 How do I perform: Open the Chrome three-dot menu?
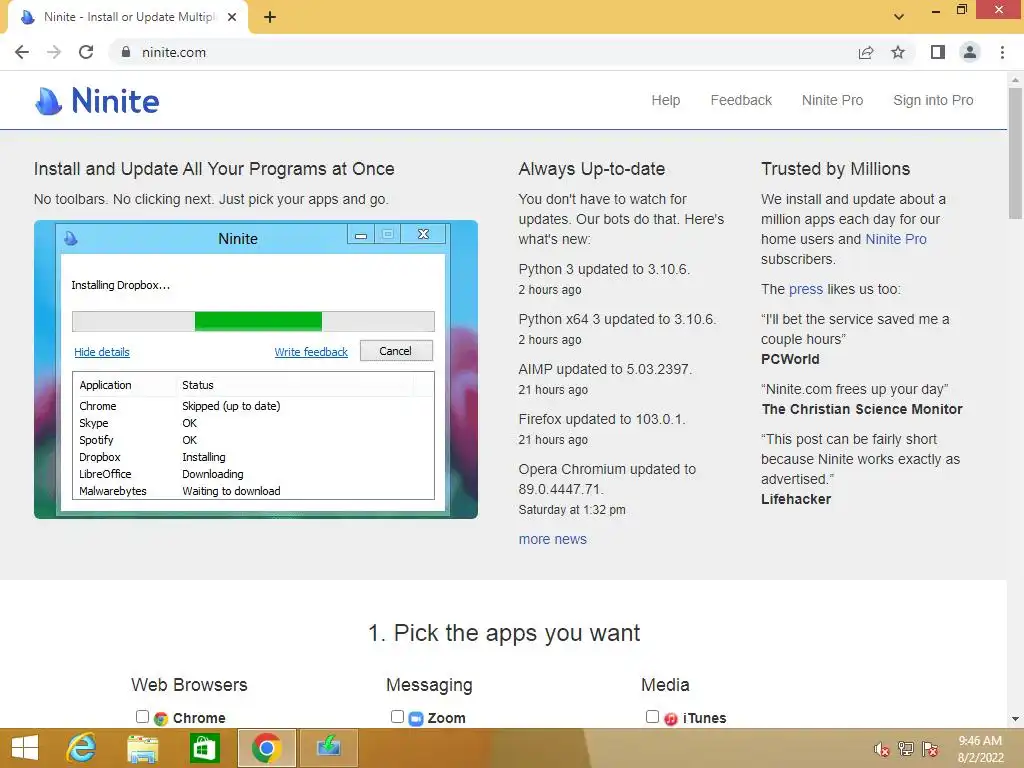point(1002,52)
